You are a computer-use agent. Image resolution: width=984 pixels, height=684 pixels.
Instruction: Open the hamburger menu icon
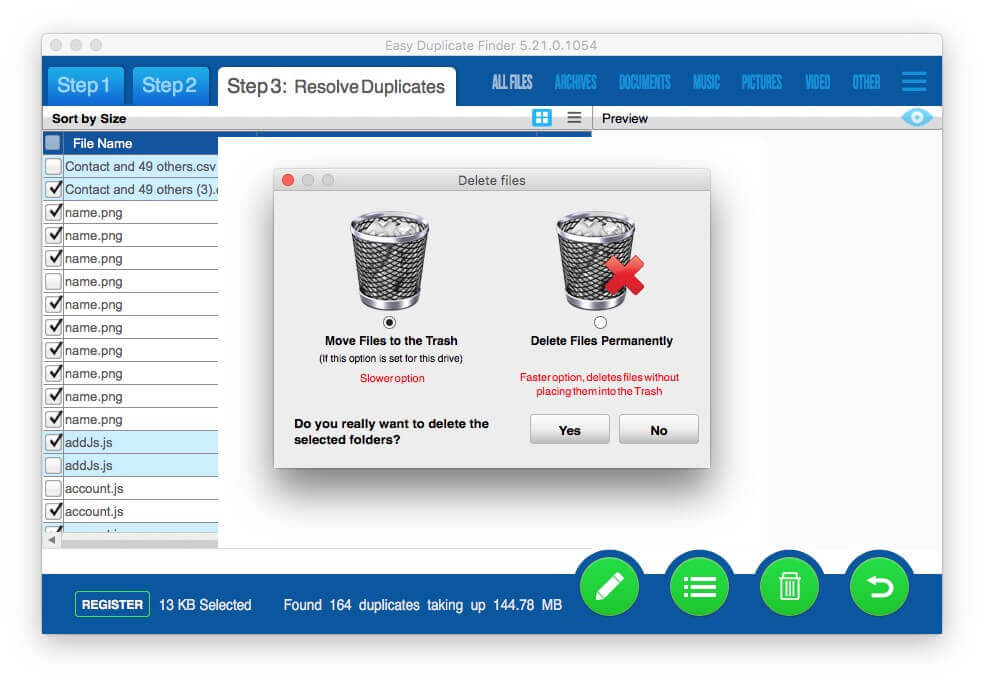(913, 82)
